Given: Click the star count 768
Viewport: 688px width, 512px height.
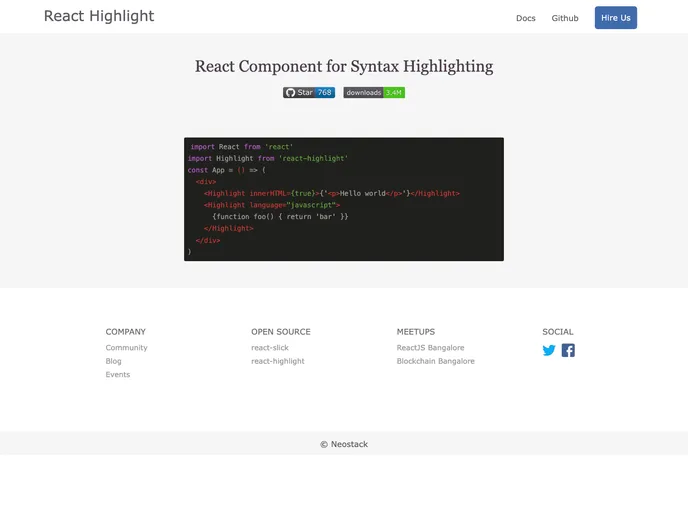Looking at the screenshot, I should click(x=325, y=93).
